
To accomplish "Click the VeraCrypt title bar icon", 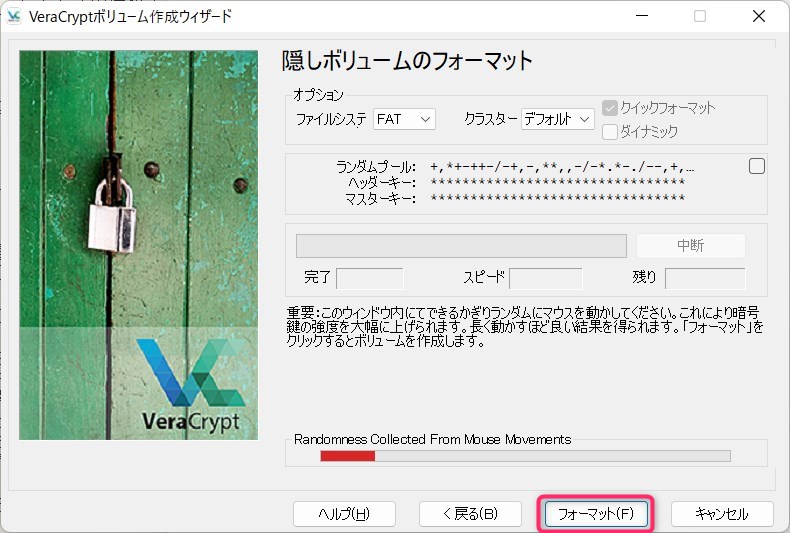I will pyautogui.click(x=14, y=16).
